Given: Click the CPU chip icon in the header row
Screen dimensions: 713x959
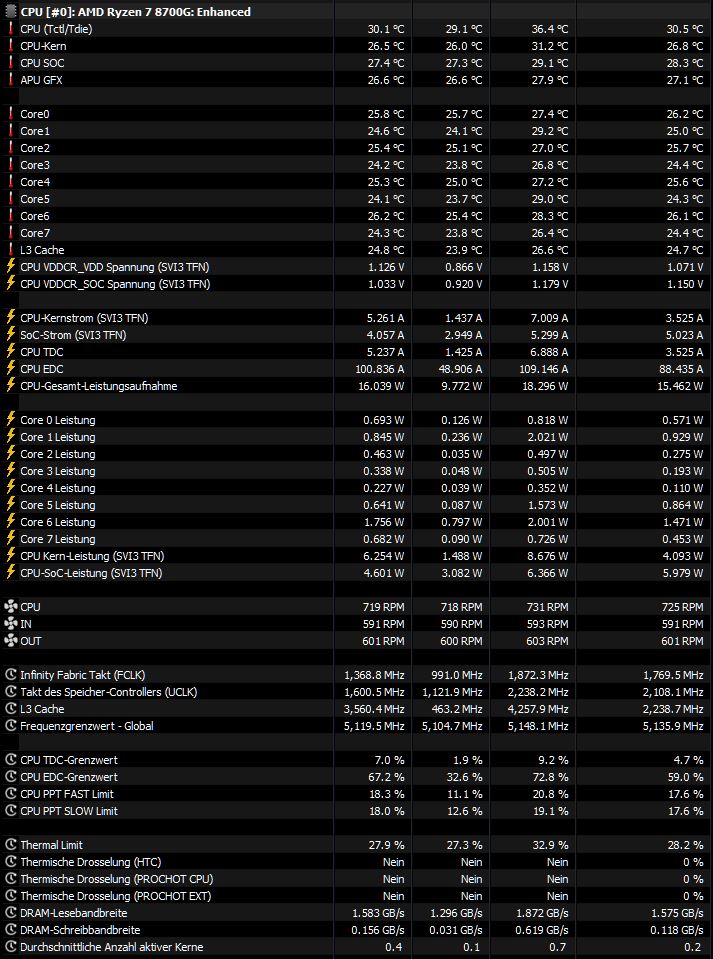Looking at the screenshot, I should pos(10,12).
